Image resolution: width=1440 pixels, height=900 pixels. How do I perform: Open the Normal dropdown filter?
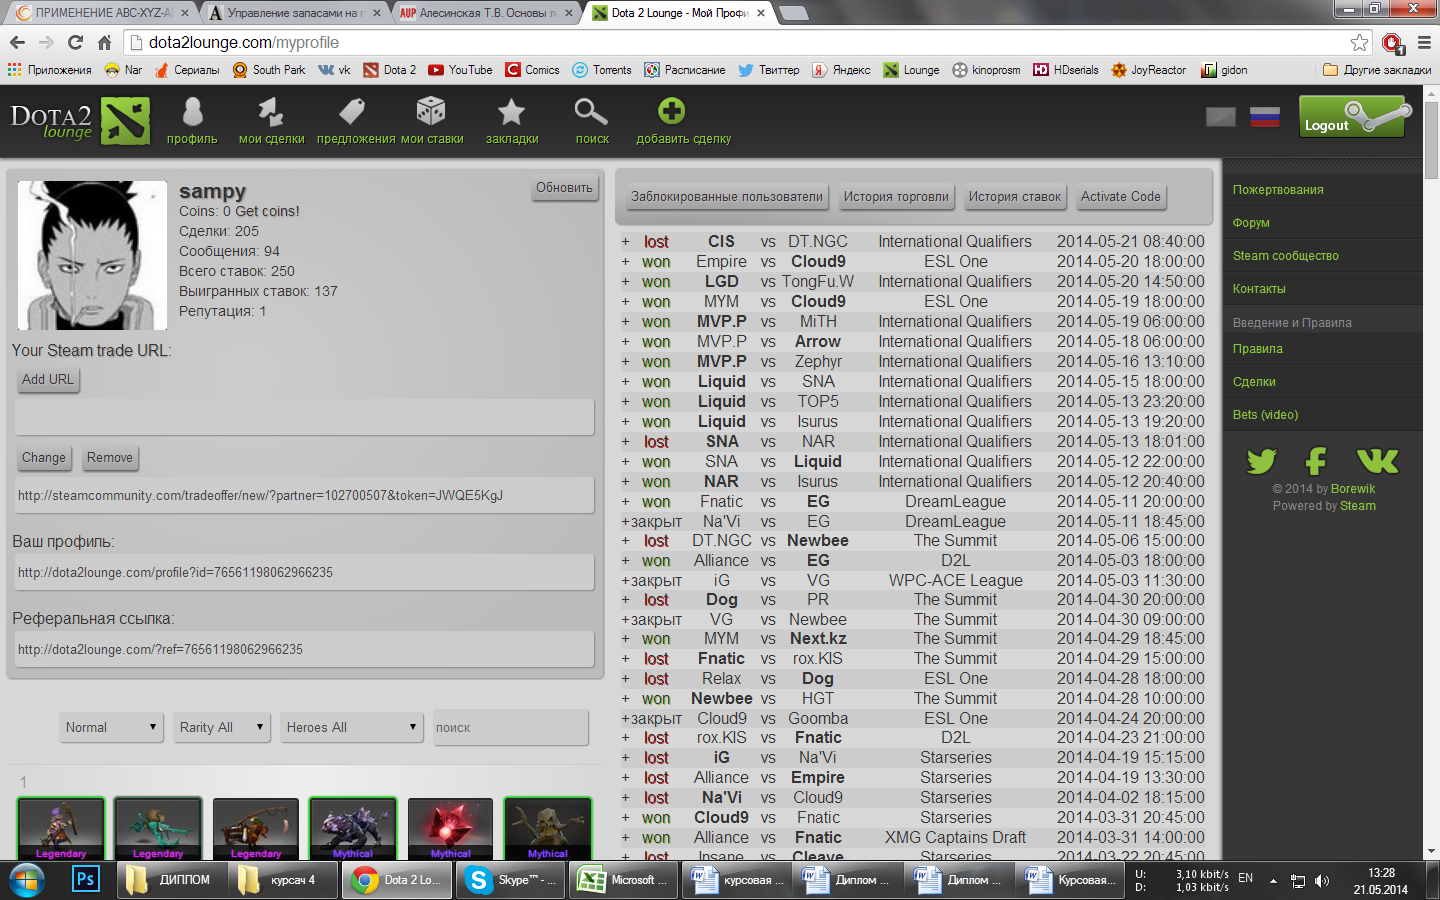110,727
